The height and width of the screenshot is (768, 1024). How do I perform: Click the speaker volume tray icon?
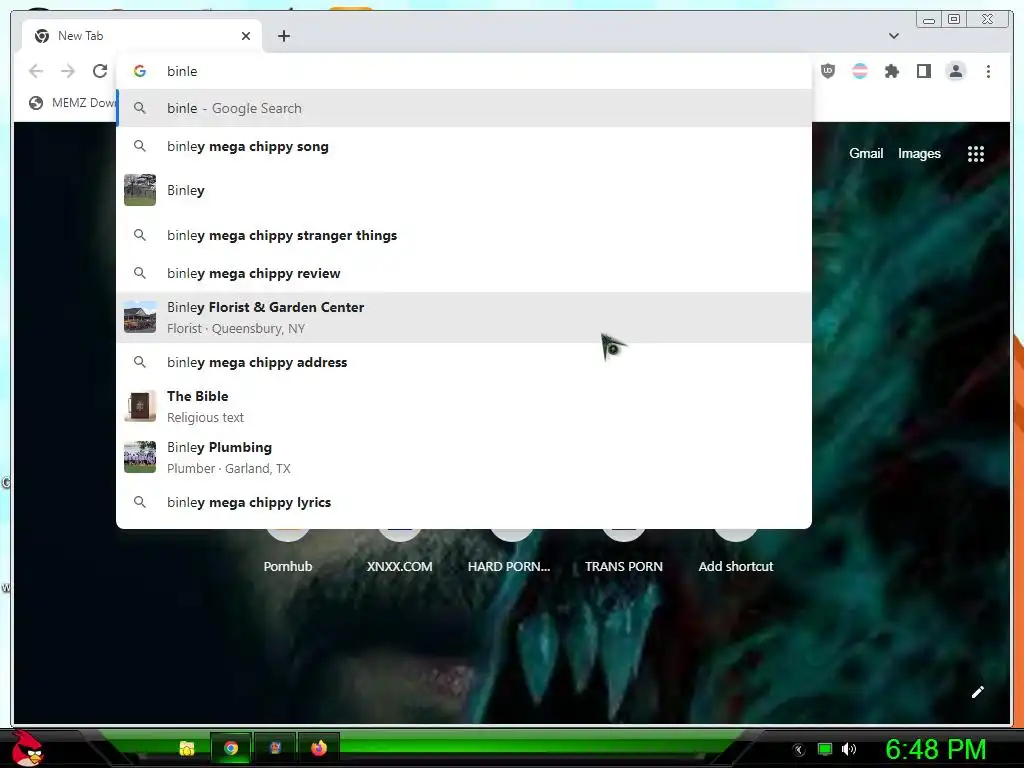click(849, 749)
